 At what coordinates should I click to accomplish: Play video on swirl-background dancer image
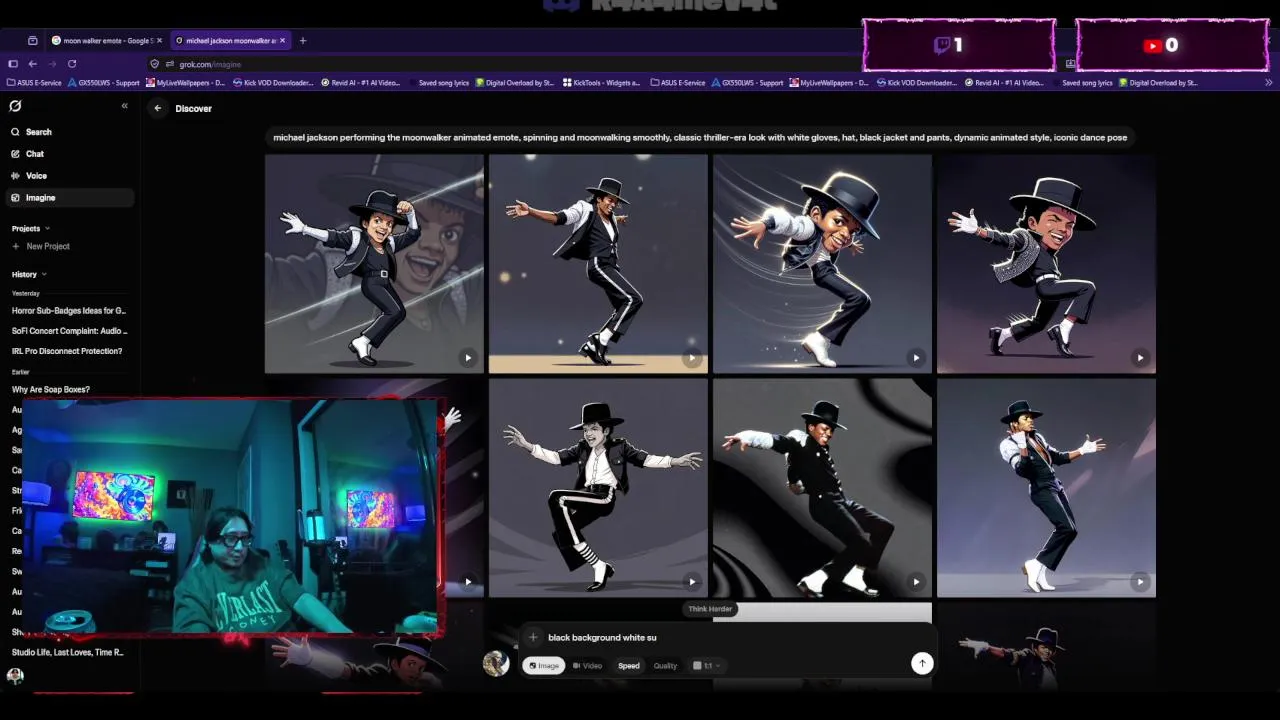pyautogui.click(x=916, y=582)
